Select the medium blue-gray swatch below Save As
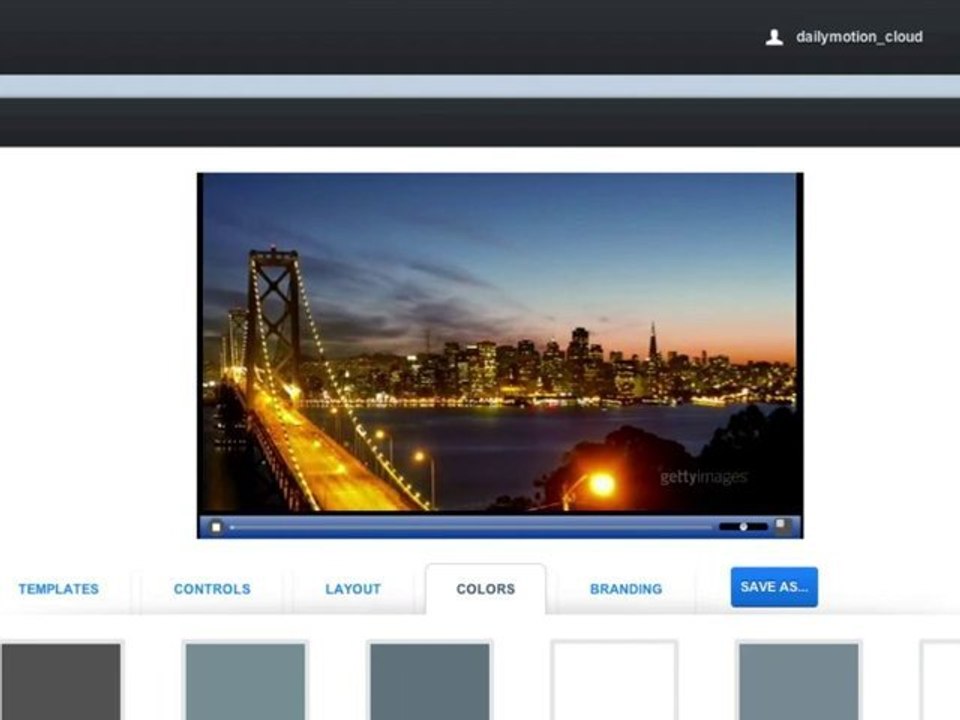The image size is (960, 720). tap(799, 681)
